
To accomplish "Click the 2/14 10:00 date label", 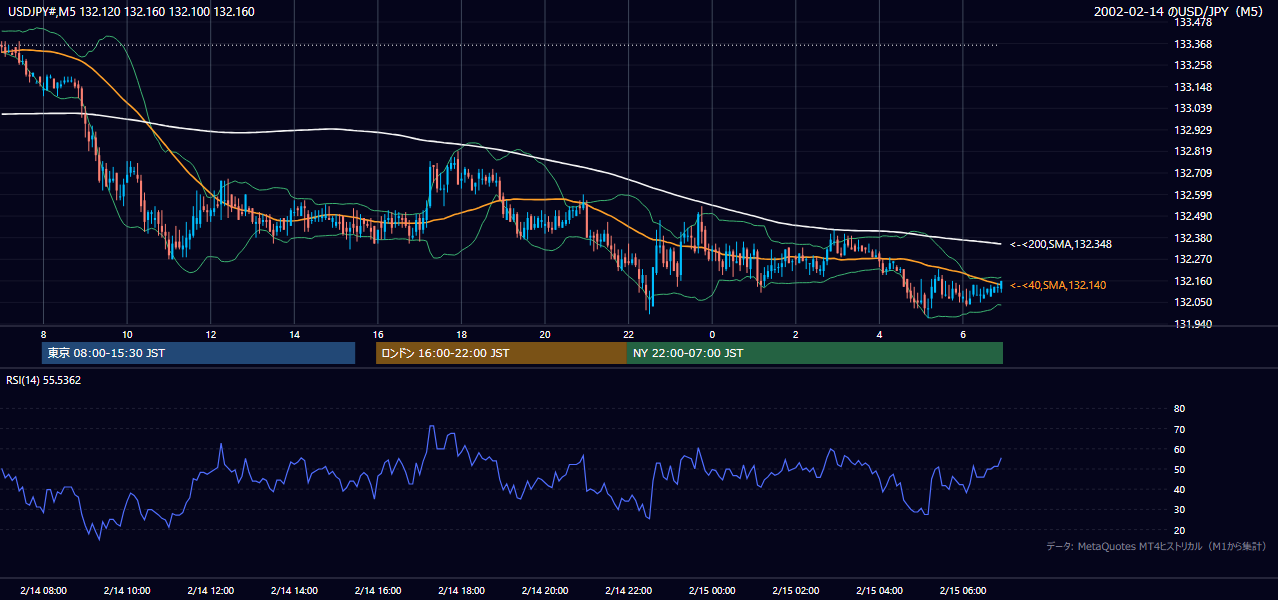I will (x=127, y=590).
